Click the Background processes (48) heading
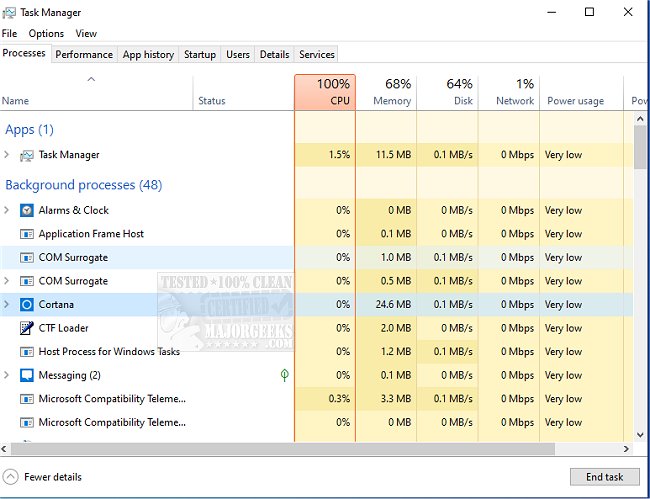 [84, 185]
